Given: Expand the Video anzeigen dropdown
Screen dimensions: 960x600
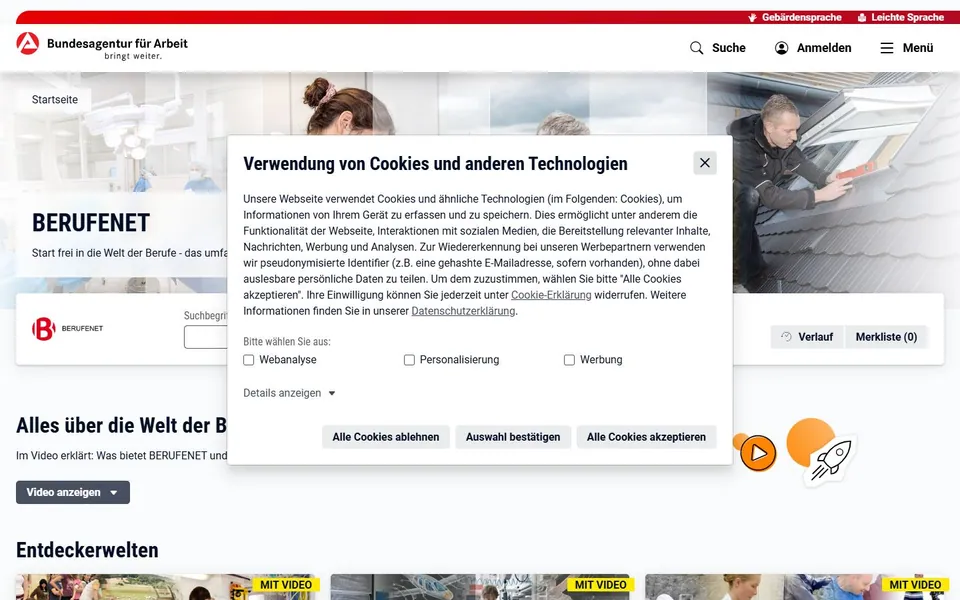Looking at the screenshot, I should [x=73, y=492].
